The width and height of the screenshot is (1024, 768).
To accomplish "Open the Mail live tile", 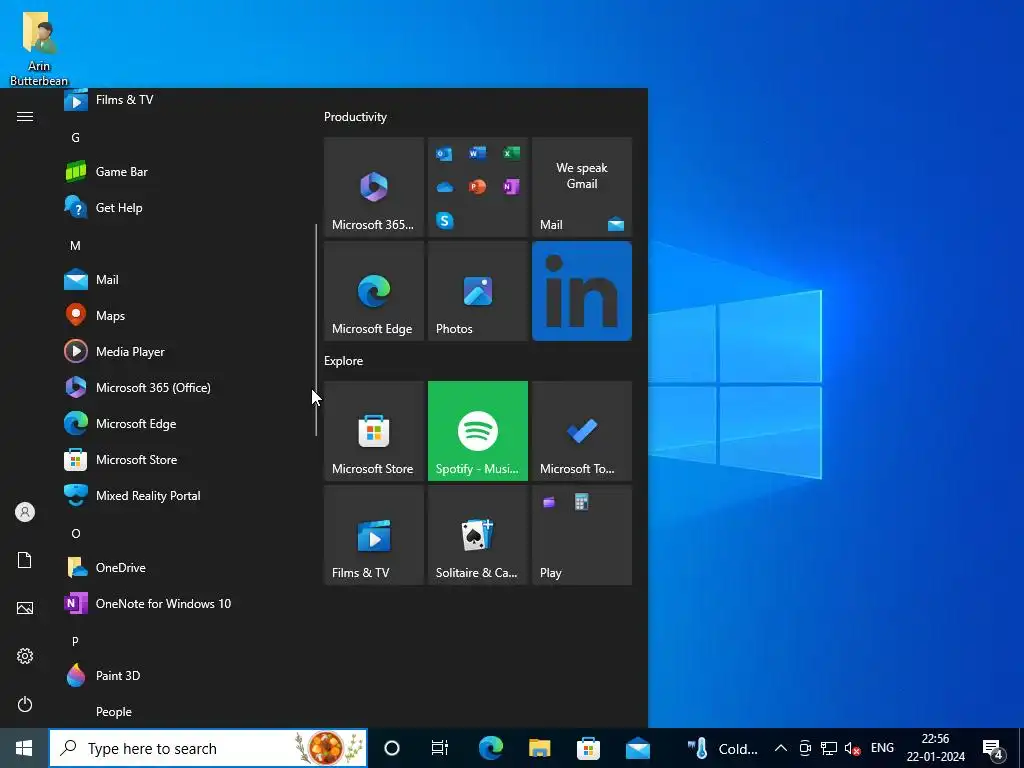I will 582,187.
